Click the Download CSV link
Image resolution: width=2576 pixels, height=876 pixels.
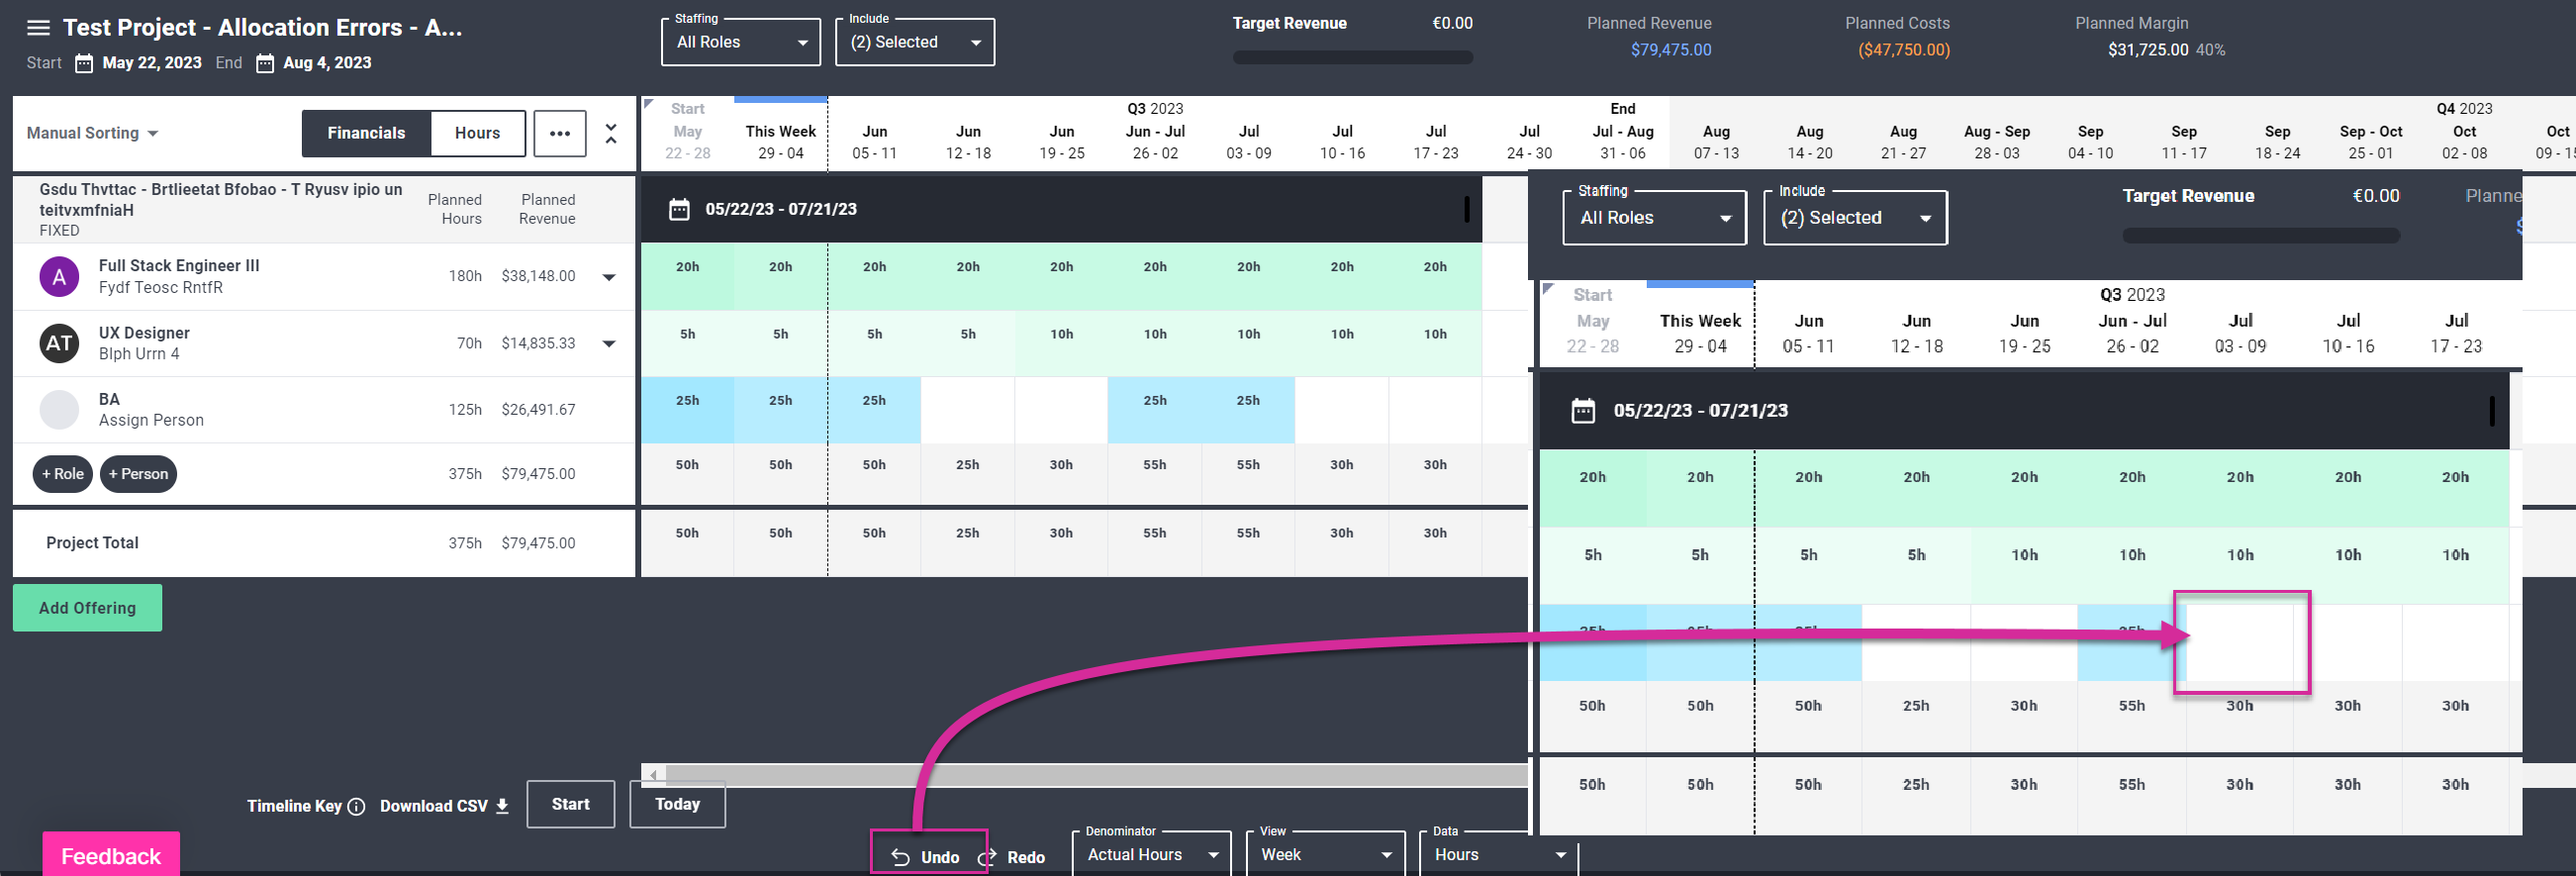[x=434, y=806]
